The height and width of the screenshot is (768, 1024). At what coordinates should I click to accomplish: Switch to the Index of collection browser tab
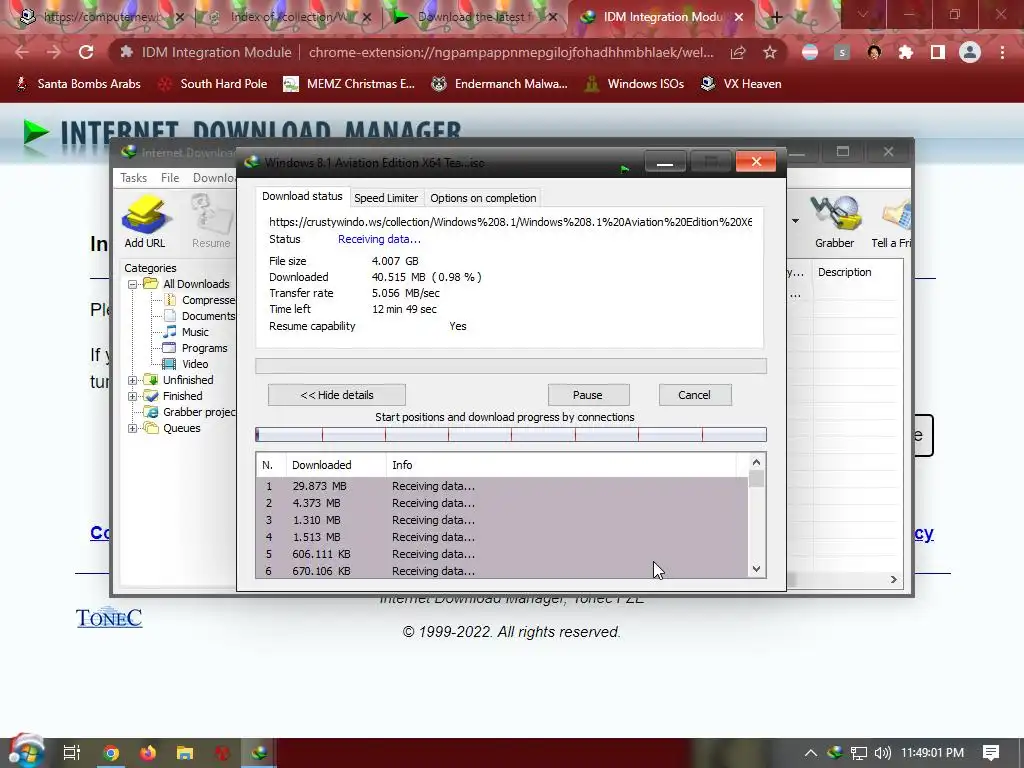click(x=291, y=17)
